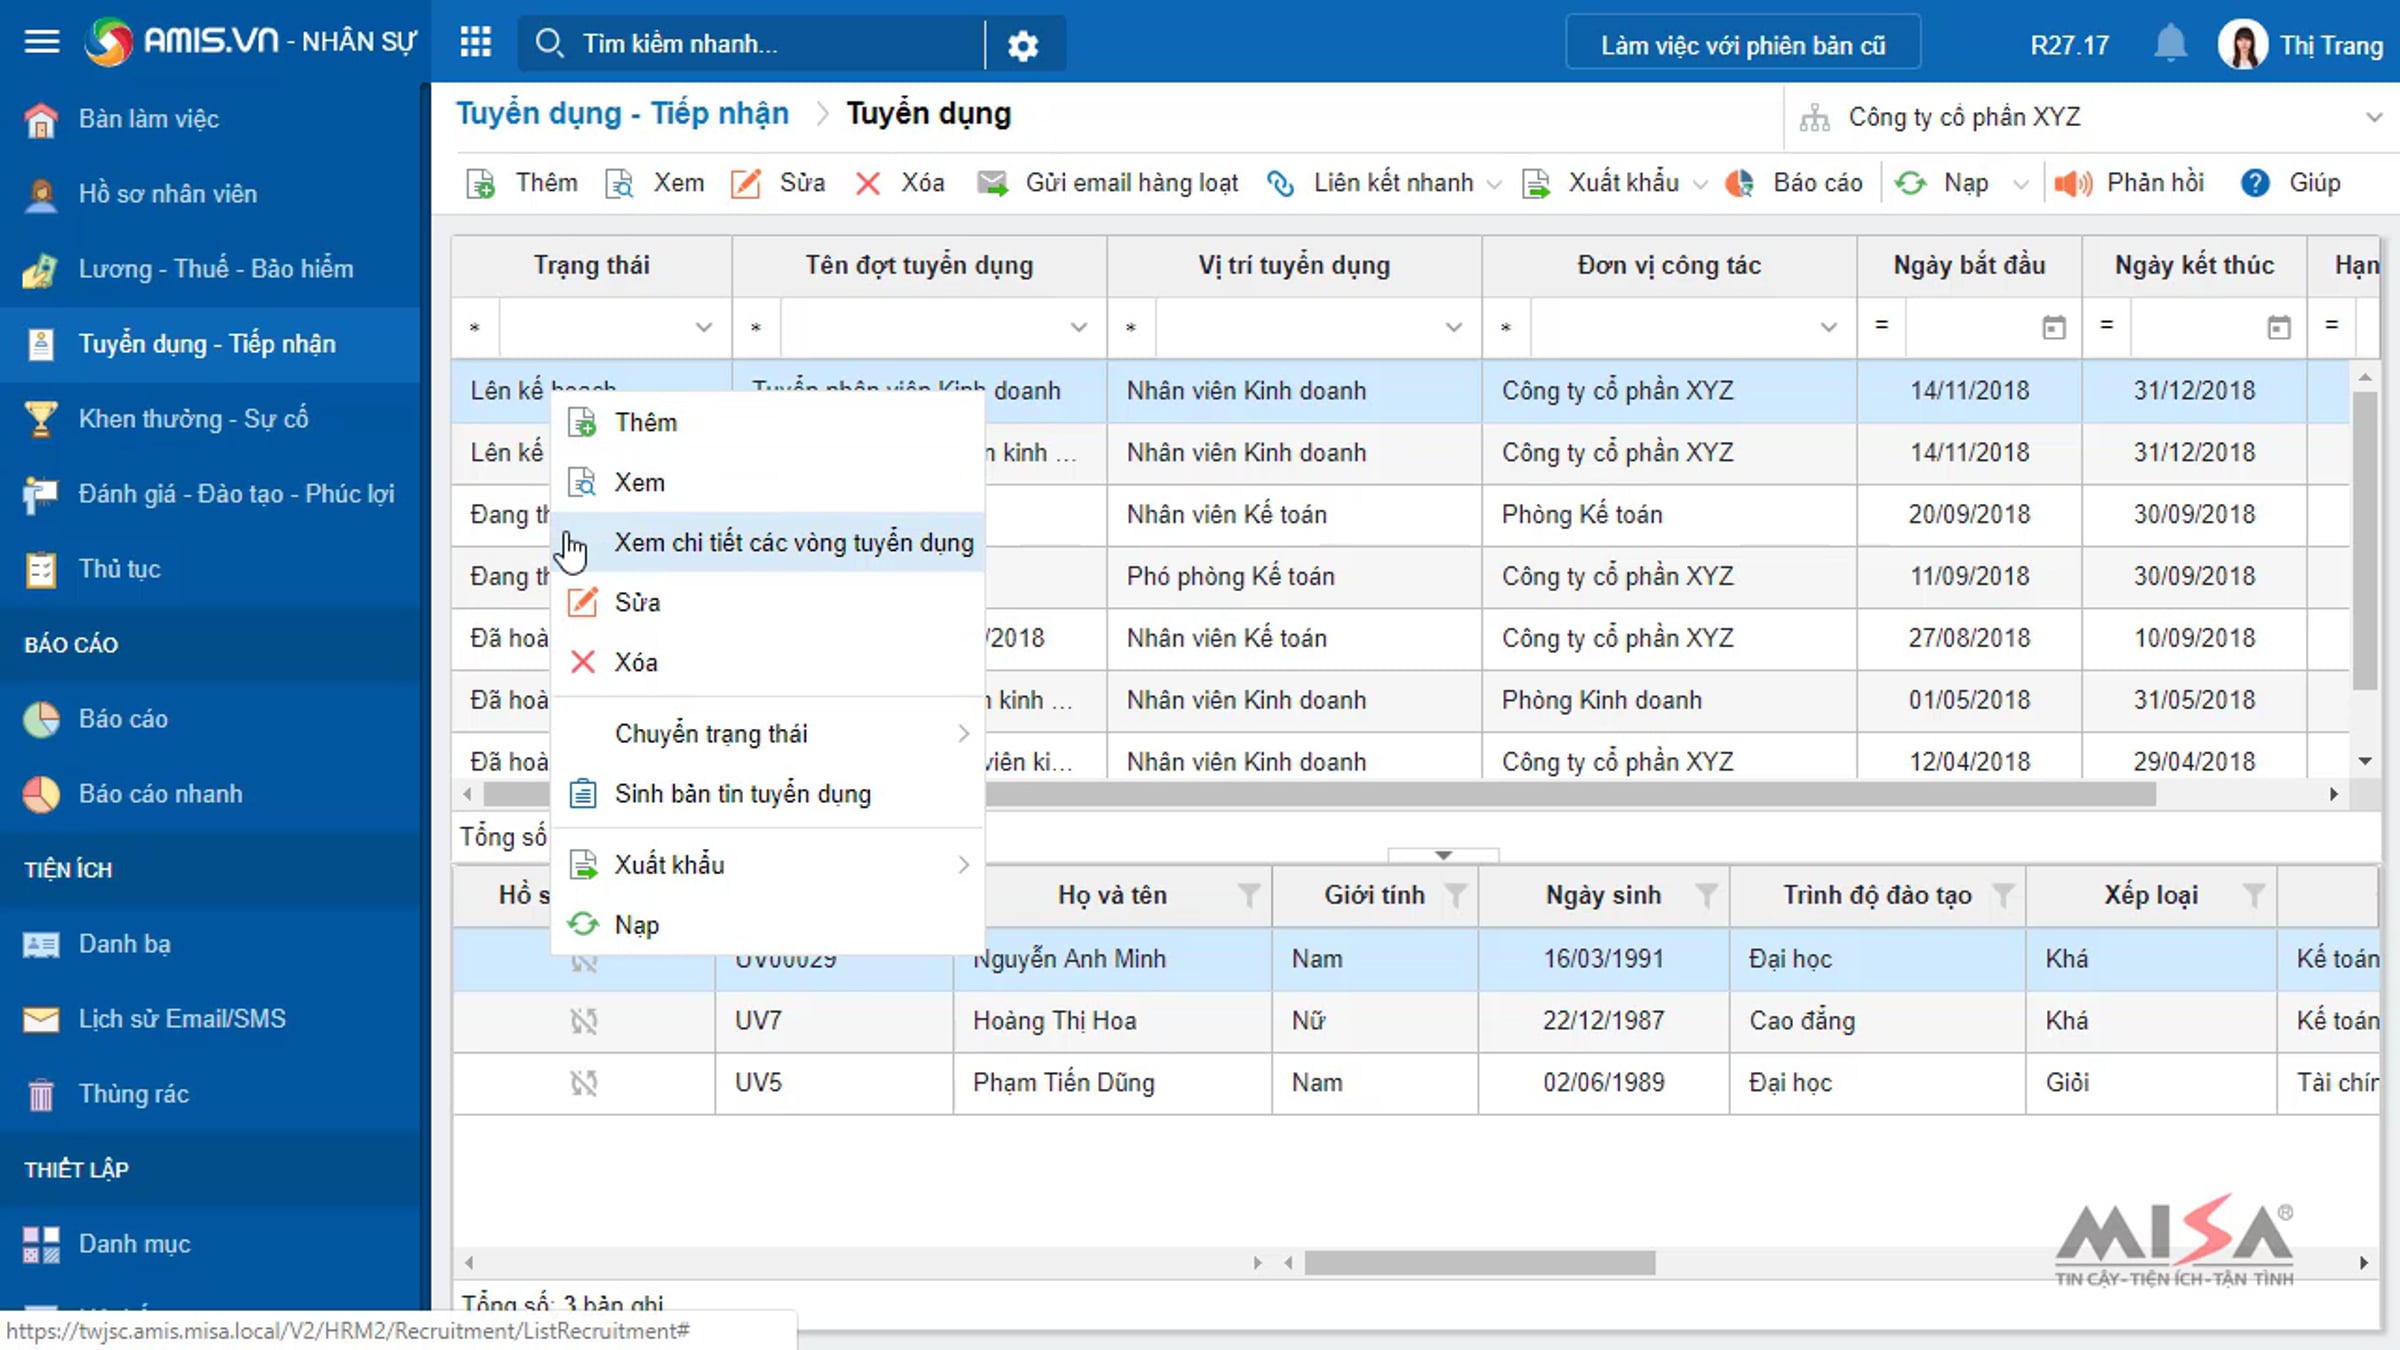This screenshot has width=2400, height=1350.
Task: Open the notifications bell
Action: [2170, 44]
